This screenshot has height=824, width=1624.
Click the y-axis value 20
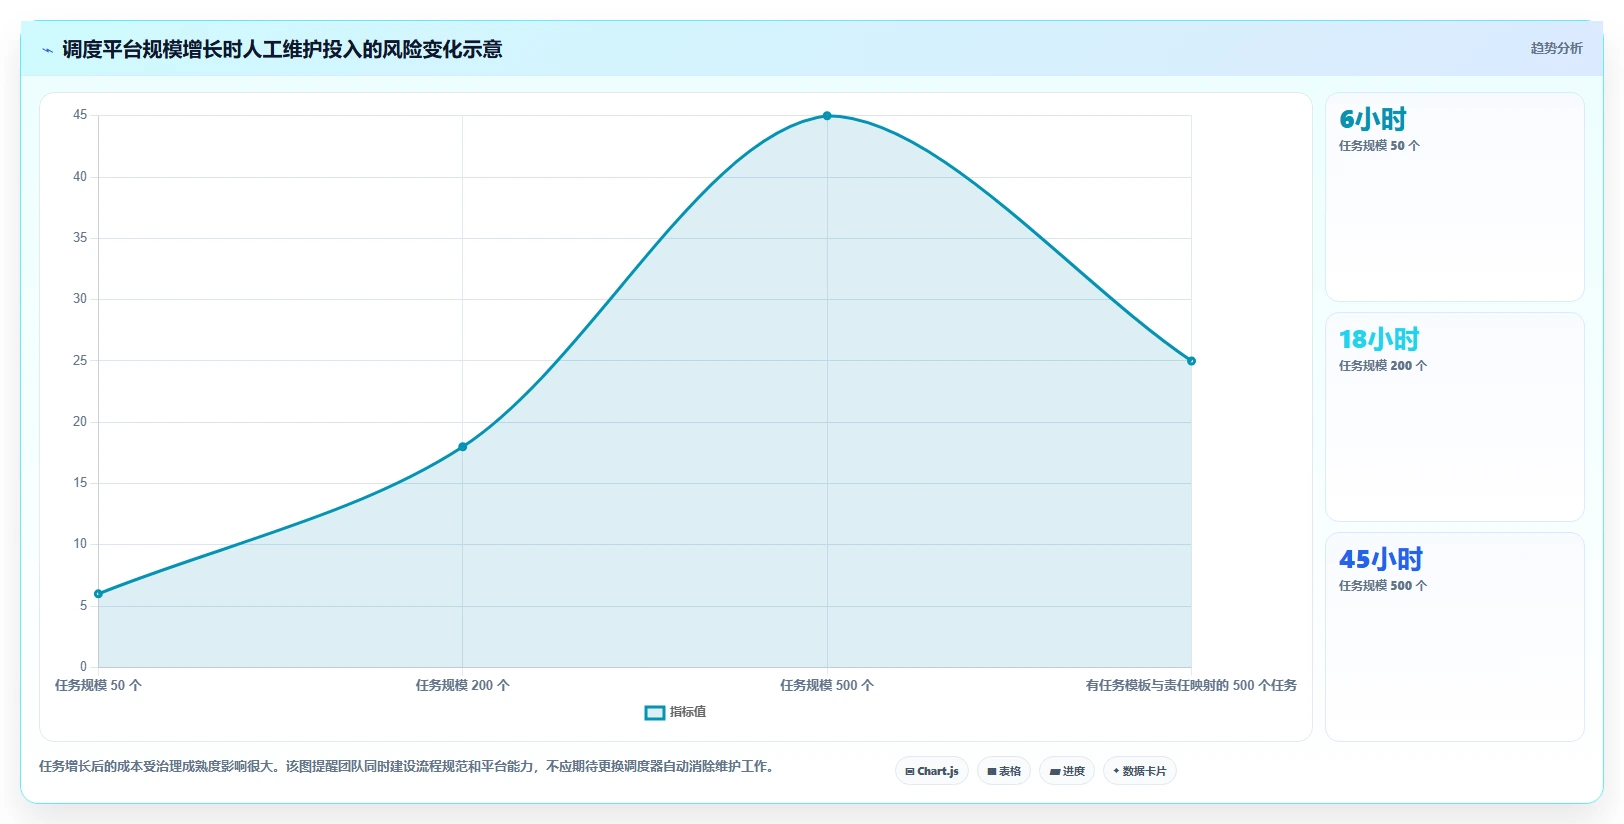tap(80, 422)
